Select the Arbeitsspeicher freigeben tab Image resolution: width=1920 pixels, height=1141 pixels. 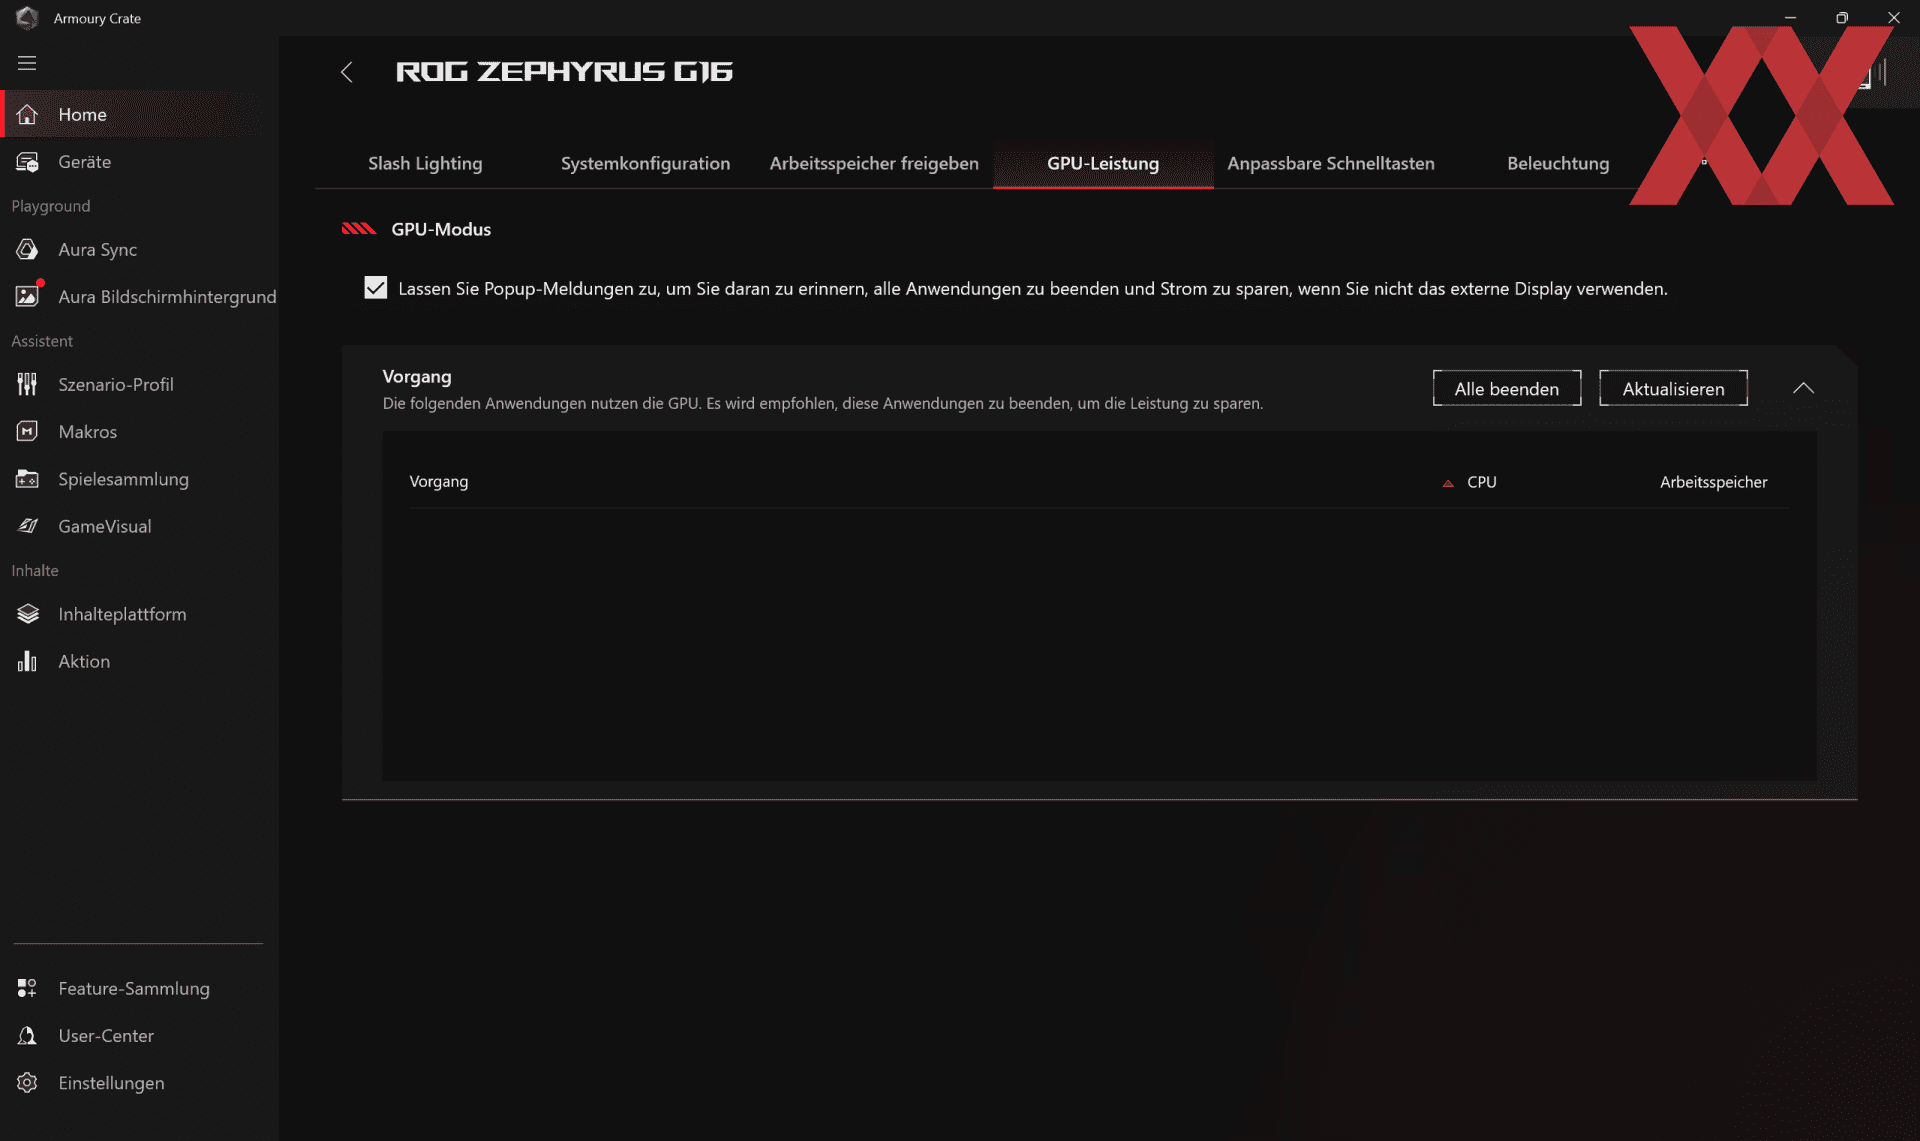click(874, 163)
